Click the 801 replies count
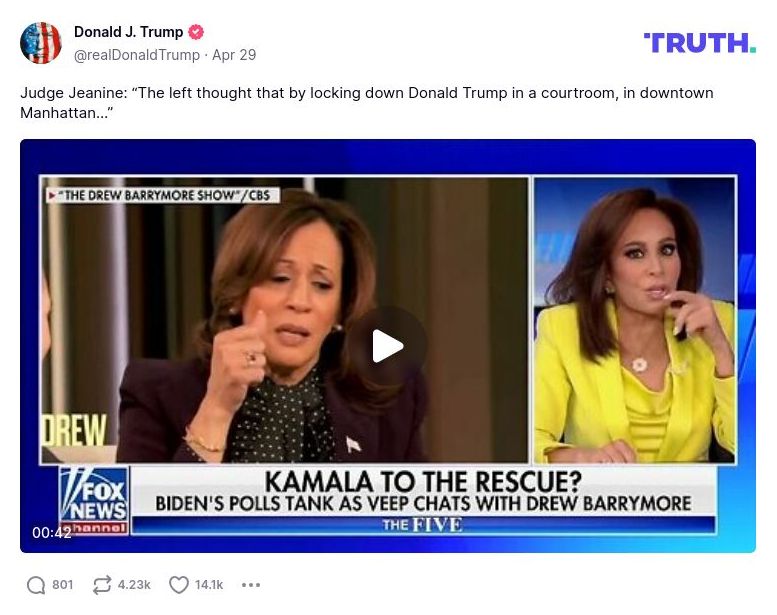Screen dimensions: 777x615 tap(62, 585)
